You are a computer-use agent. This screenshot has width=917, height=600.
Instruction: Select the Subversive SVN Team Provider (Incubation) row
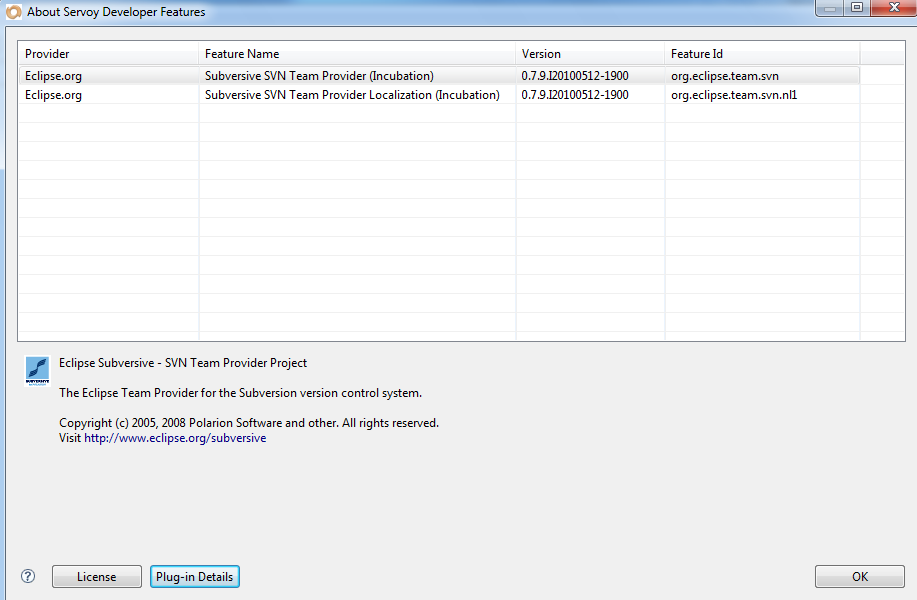439,76
